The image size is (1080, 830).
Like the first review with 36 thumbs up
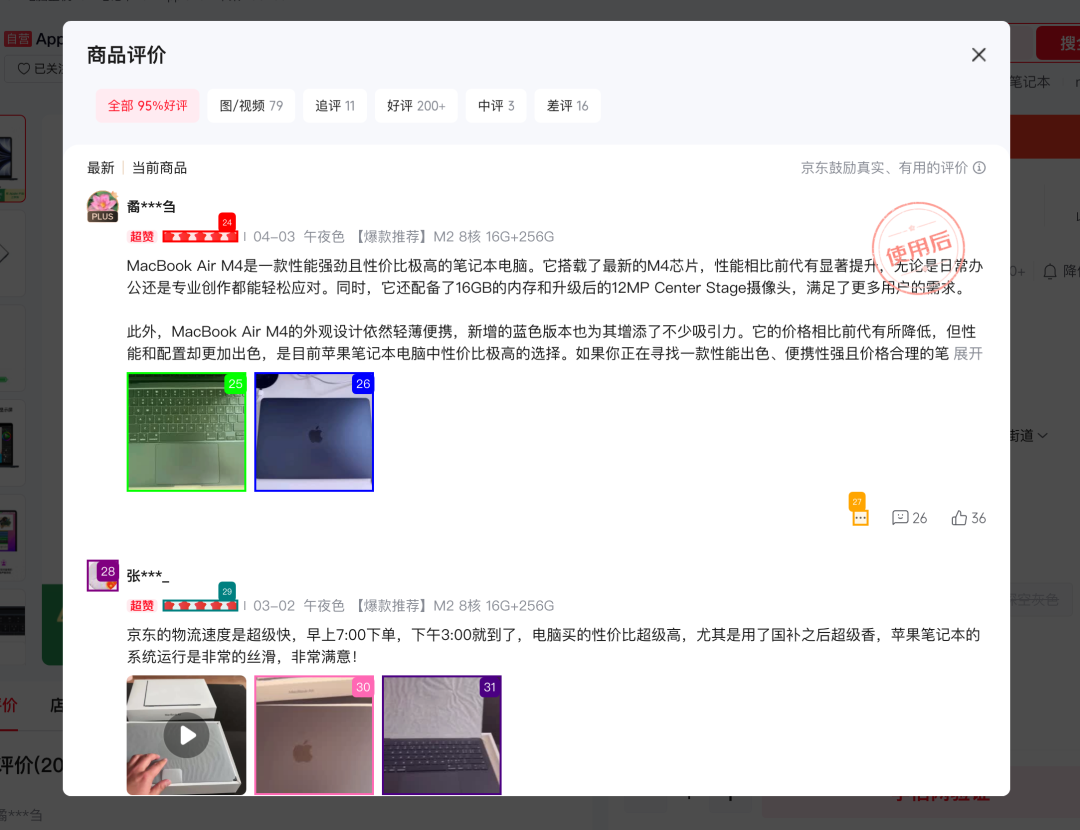click(x=968, y=518)
